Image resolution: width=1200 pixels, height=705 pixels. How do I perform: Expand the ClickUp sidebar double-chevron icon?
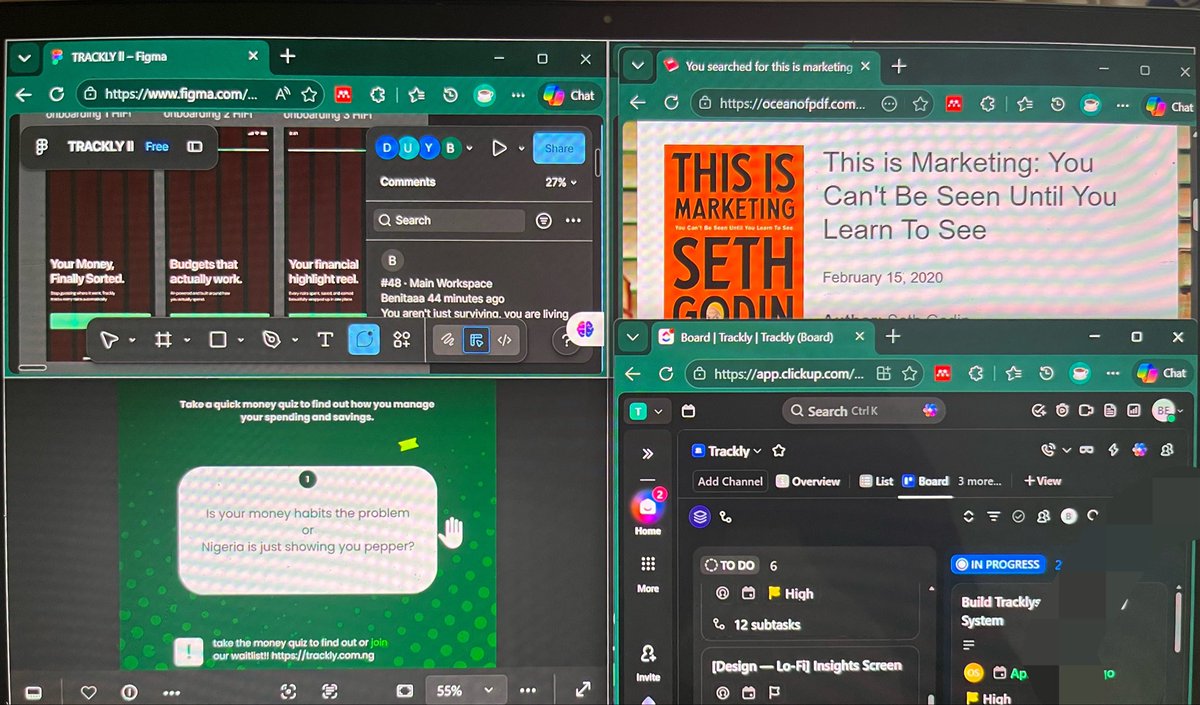pos(647,453)
